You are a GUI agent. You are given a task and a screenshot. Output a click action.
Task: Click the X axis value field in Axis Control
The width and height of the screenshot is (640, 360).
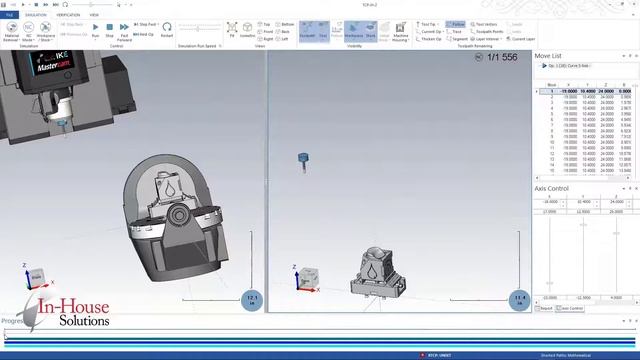pyautogui.click(x=549, y=202)
